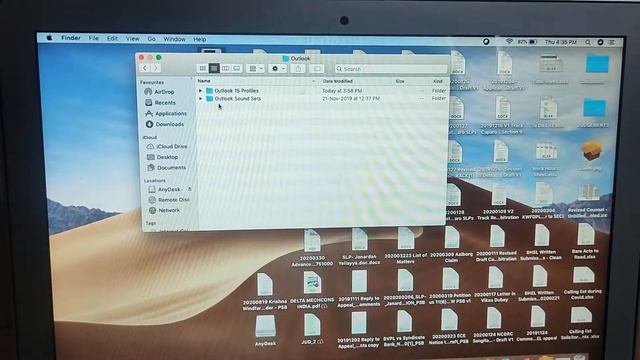Screen dimensions: 640x360
Task: Open the Window menu
Action: (x=174, y=39)
